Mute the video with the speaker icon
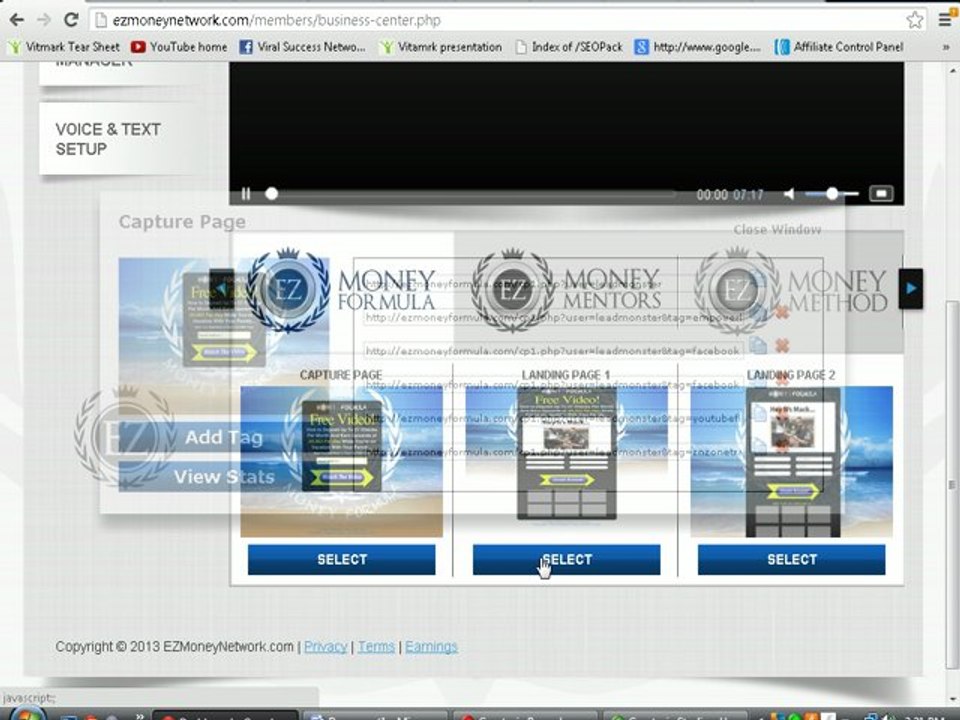 [789, 194]
